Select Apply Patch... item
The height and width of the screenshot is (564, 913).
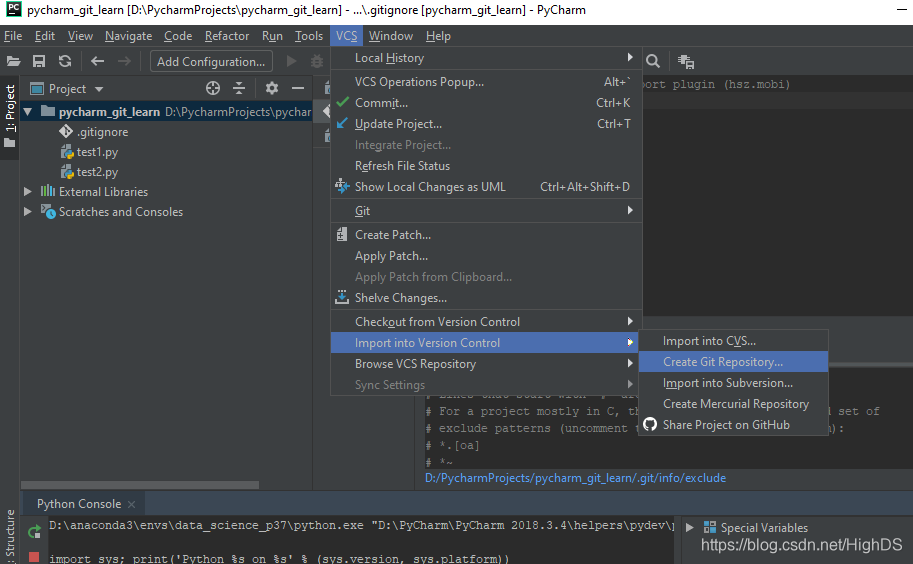(486, 256)
